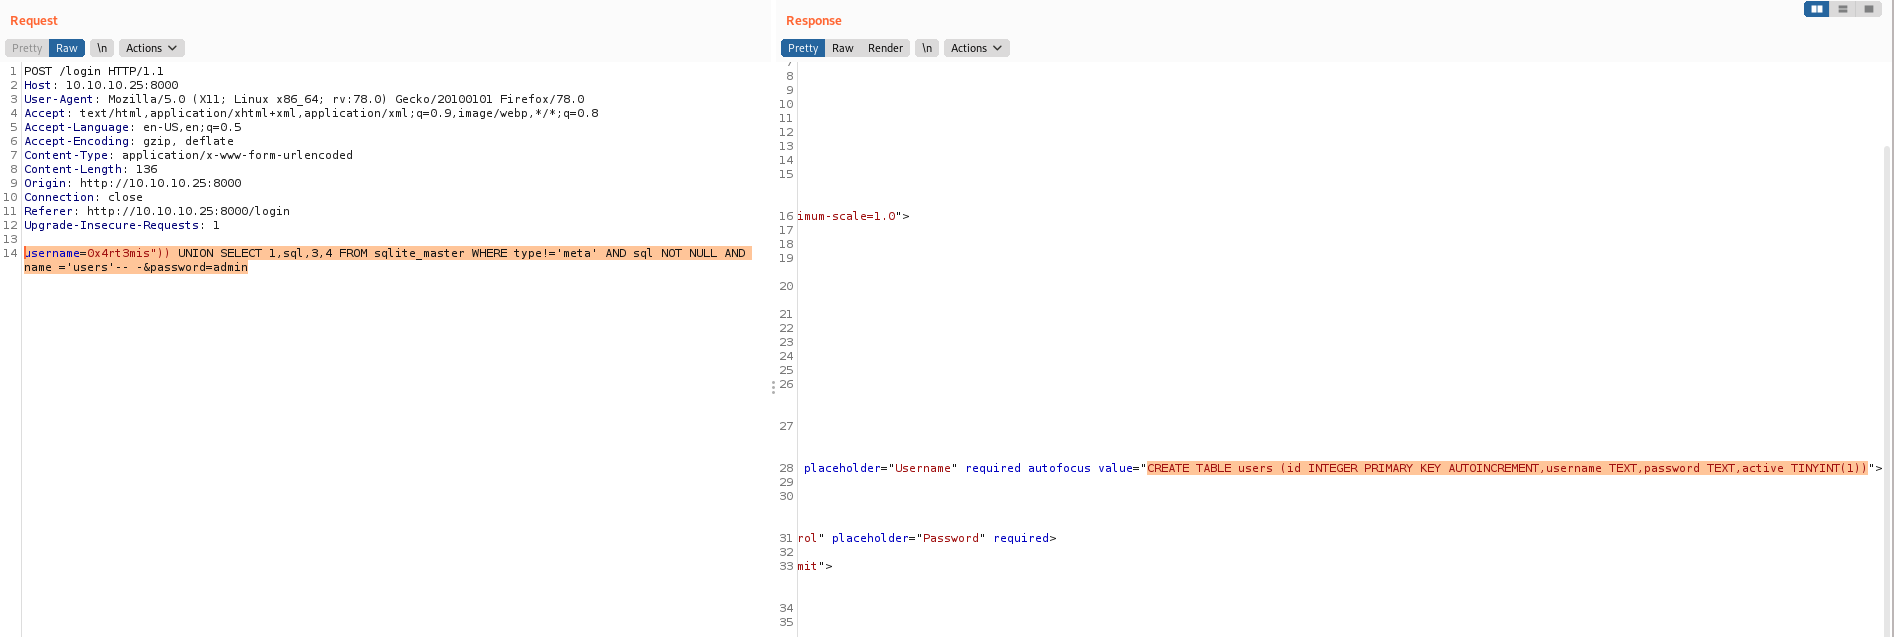Image resolution: width=1894 pixels, height=637 pixels.
Task: Click the 'Content-Length: 136' line
Action: pos(91,169)
